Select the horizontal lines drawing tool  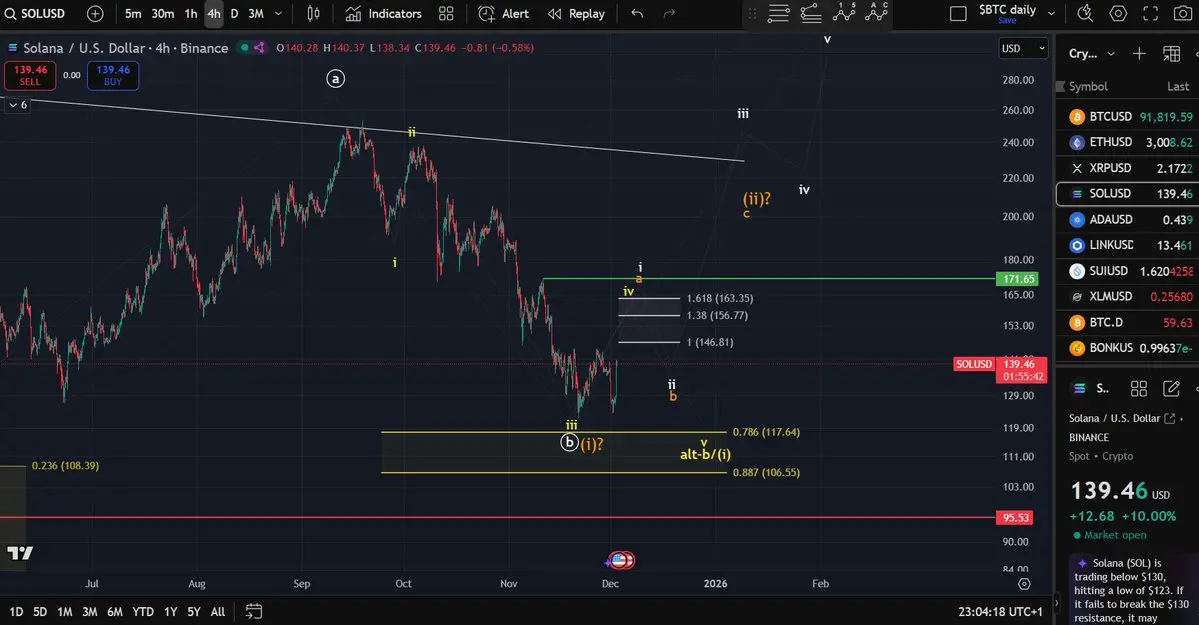point(778,13)
